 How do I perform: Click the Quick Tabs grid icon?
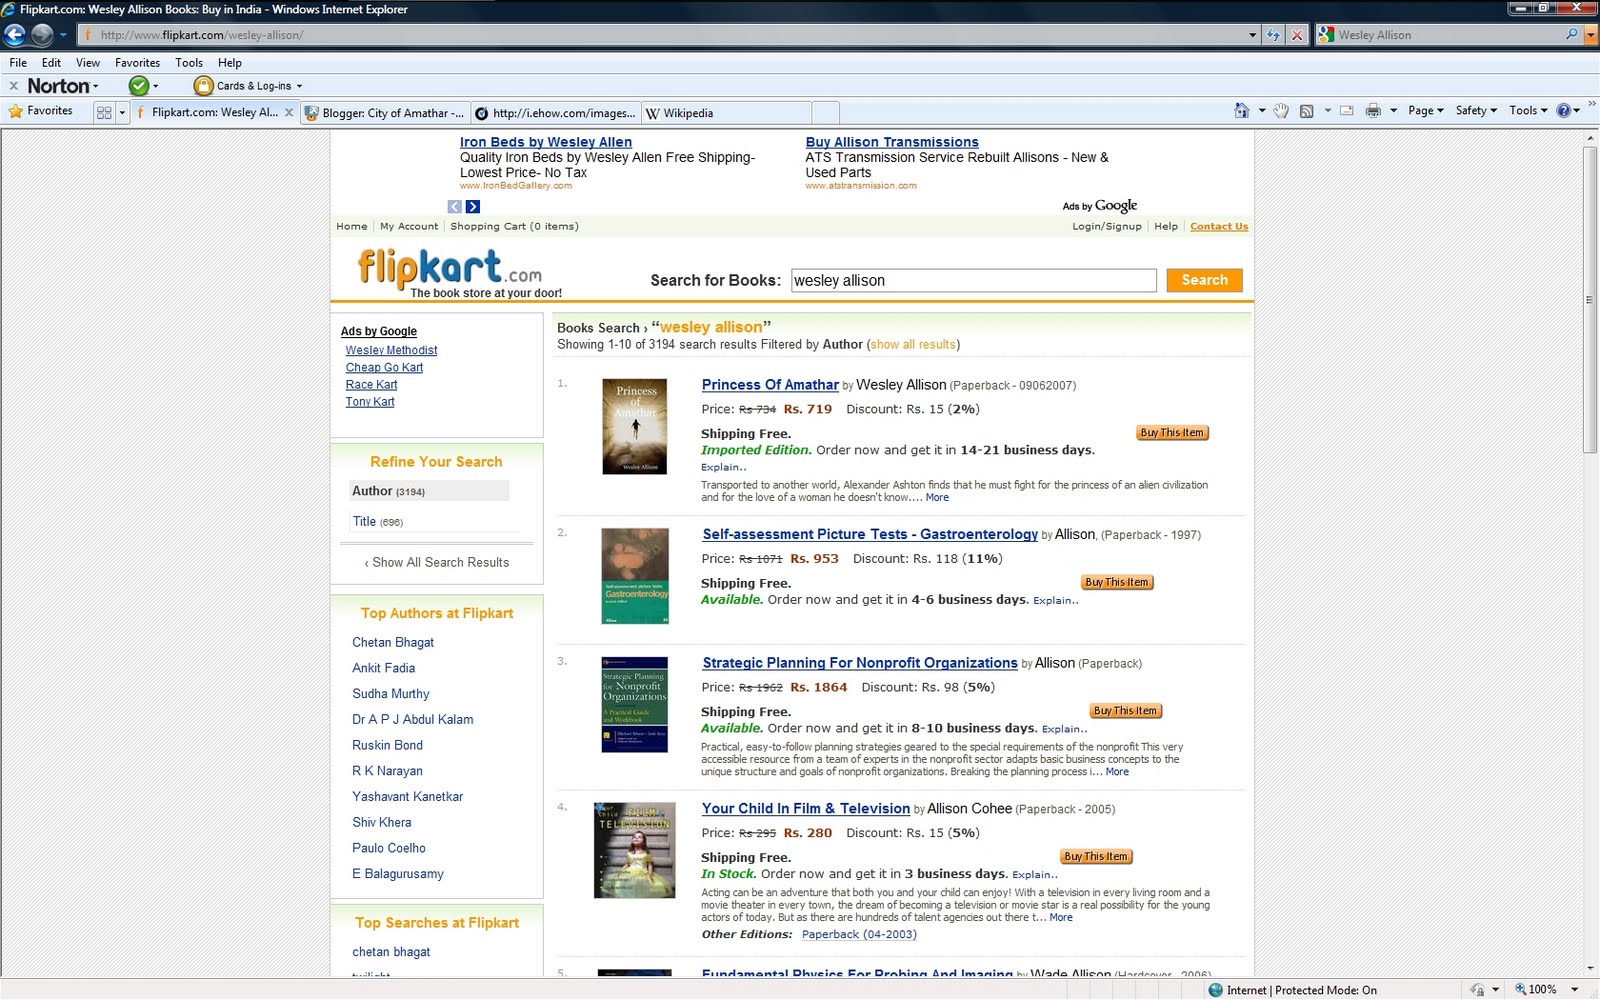click(x=104, y=113)
